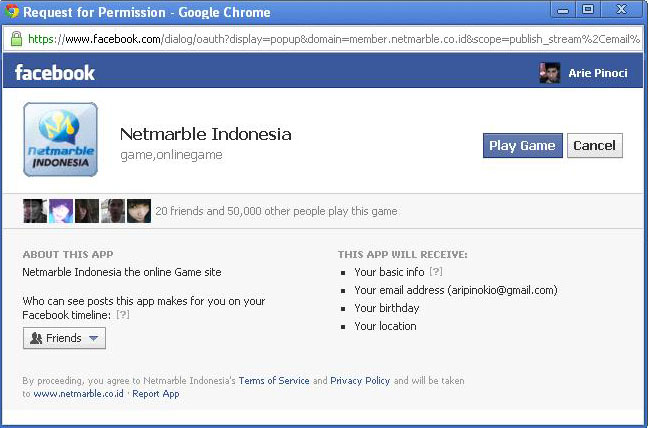The height and width of the screenshot is (428, 648).
Task: Click the first friend avatar thumbnail
Action: pos(35,211)
